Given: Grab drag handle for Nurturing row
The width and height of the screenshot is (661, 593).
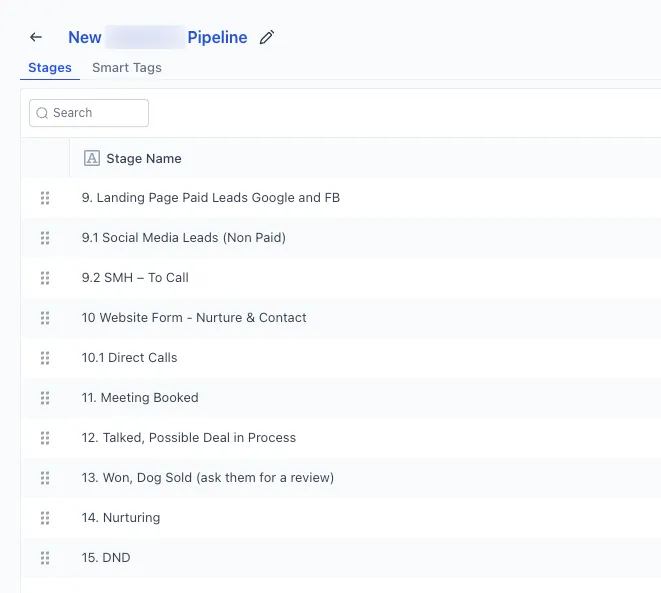Looking at the screenshot, I should click(x=45, y=518).
